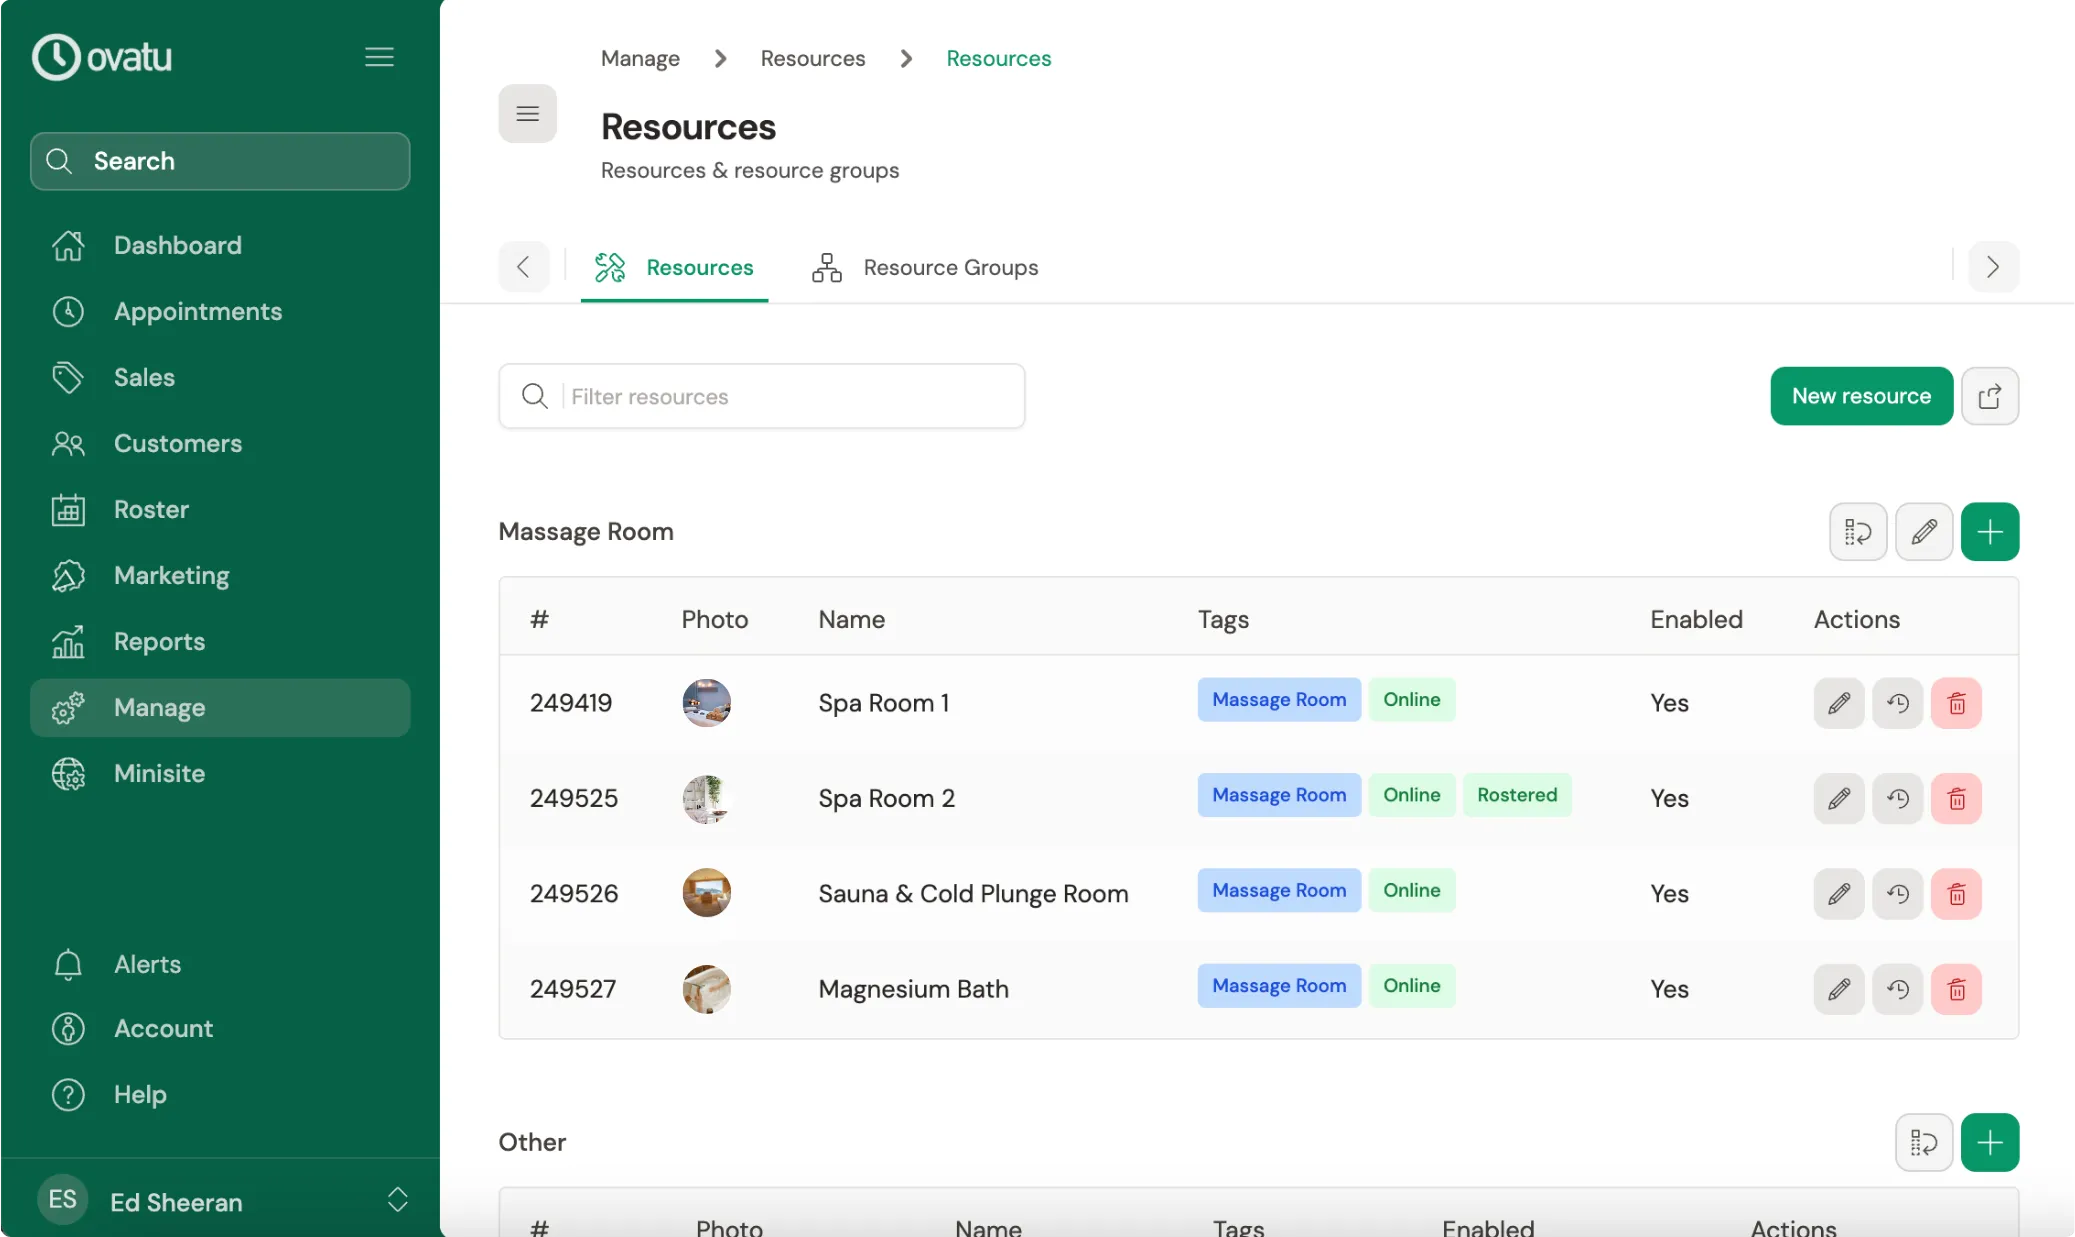Click the Rostered tag on Spa Room 2
The height and width of the screenshot is (1237, 2075).
coord(1517,794)
